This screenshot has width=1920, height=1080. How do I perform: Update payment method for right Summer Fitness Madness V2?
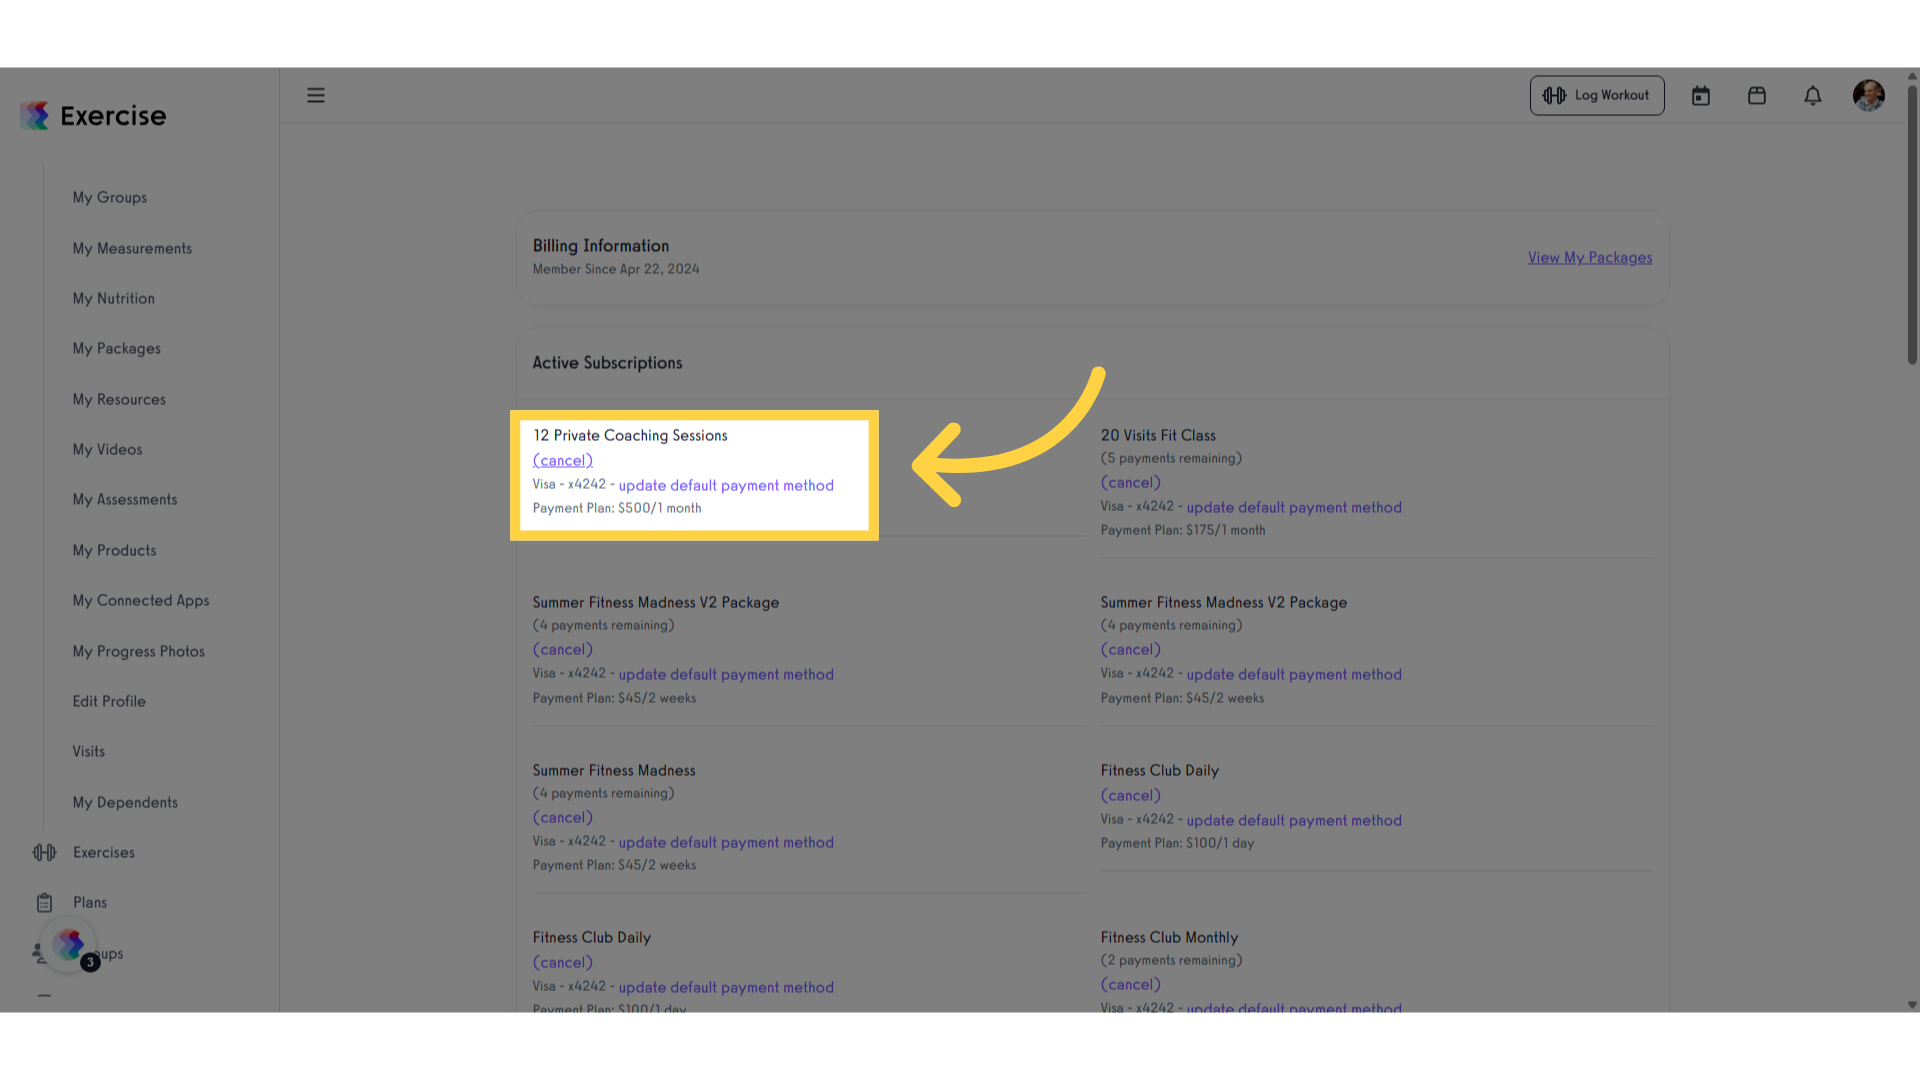pyautogui.click(x=1294, y=674)
